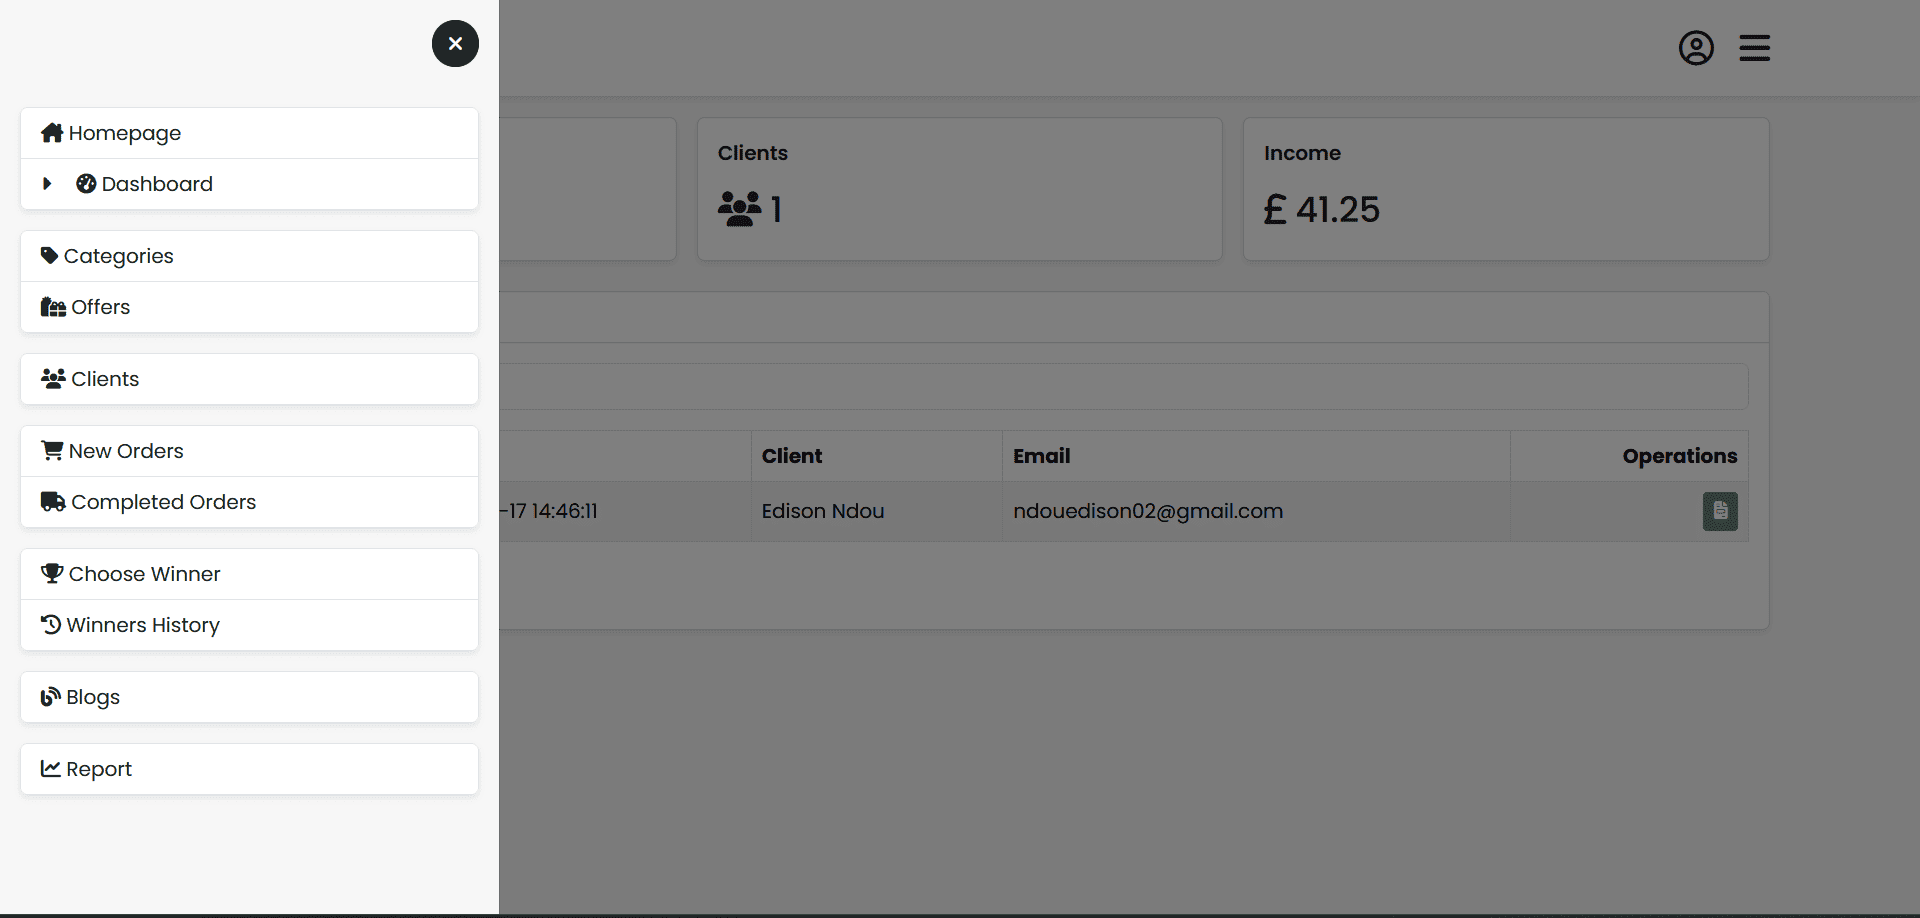Click the ndouedison02@gmail.com email link
The width and height of the screenshot is (1920, 918).
(x=1147, y=511)
